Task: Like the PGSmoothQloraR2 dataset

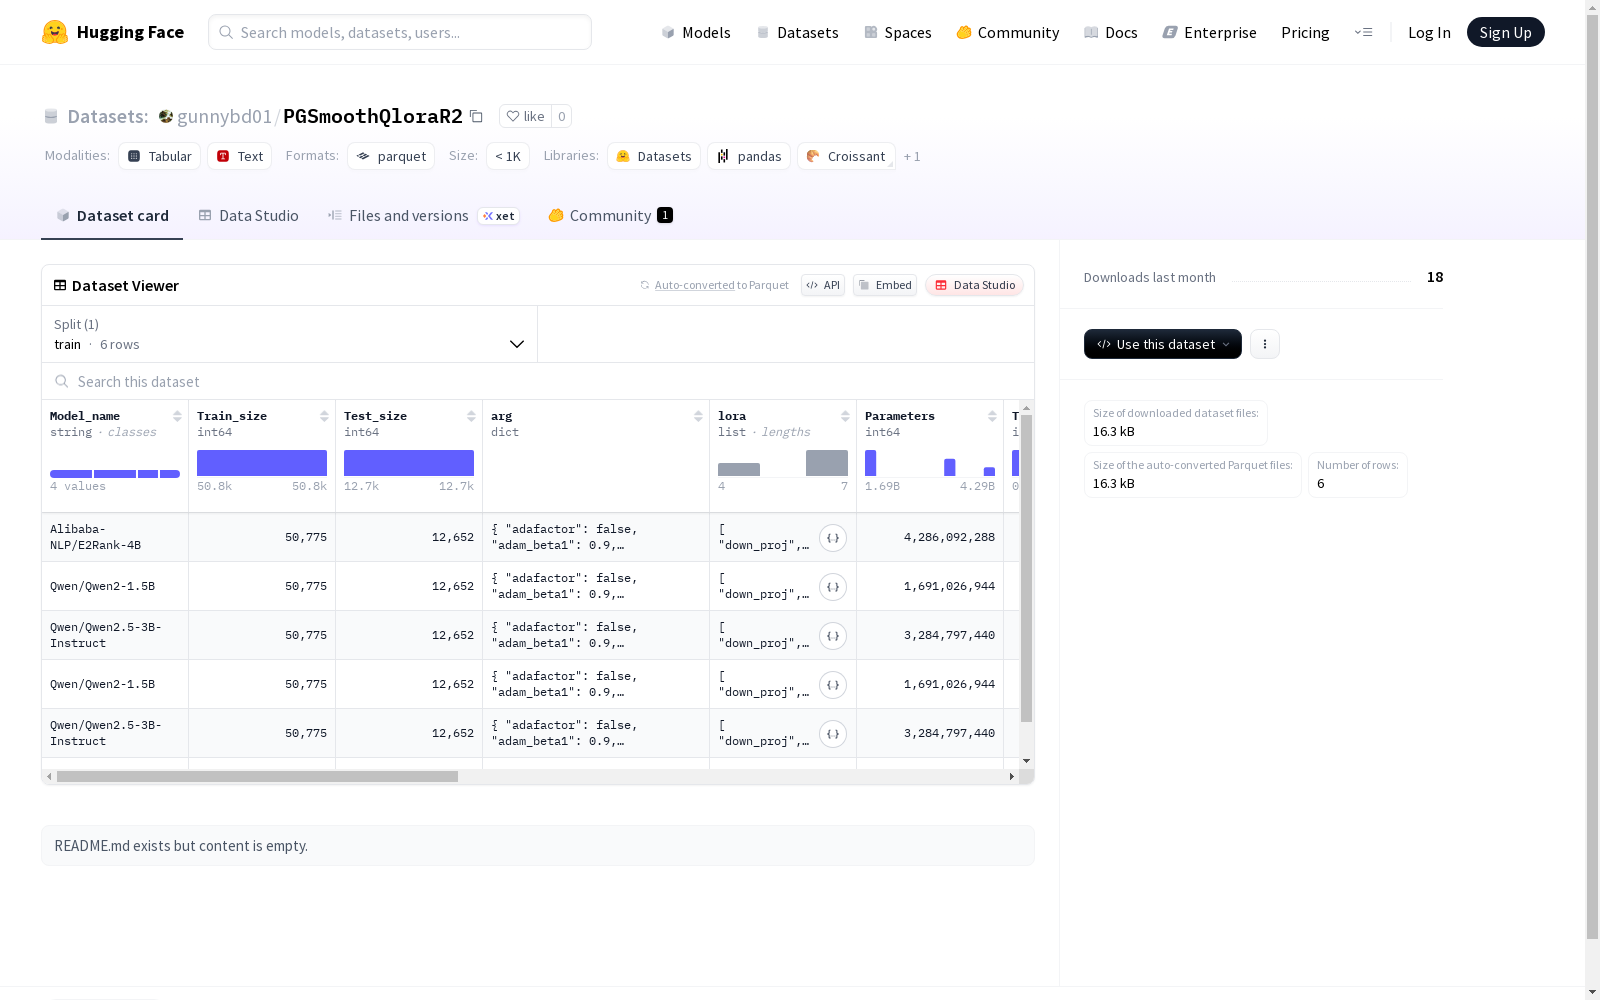Action: pos(525,116)
